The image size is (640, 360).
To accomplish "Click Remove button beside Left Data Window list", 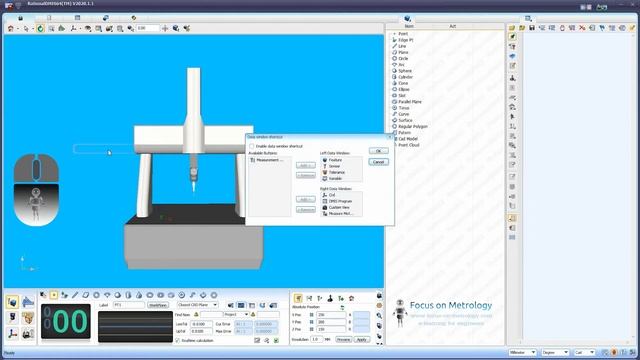I will pos(306,175).
